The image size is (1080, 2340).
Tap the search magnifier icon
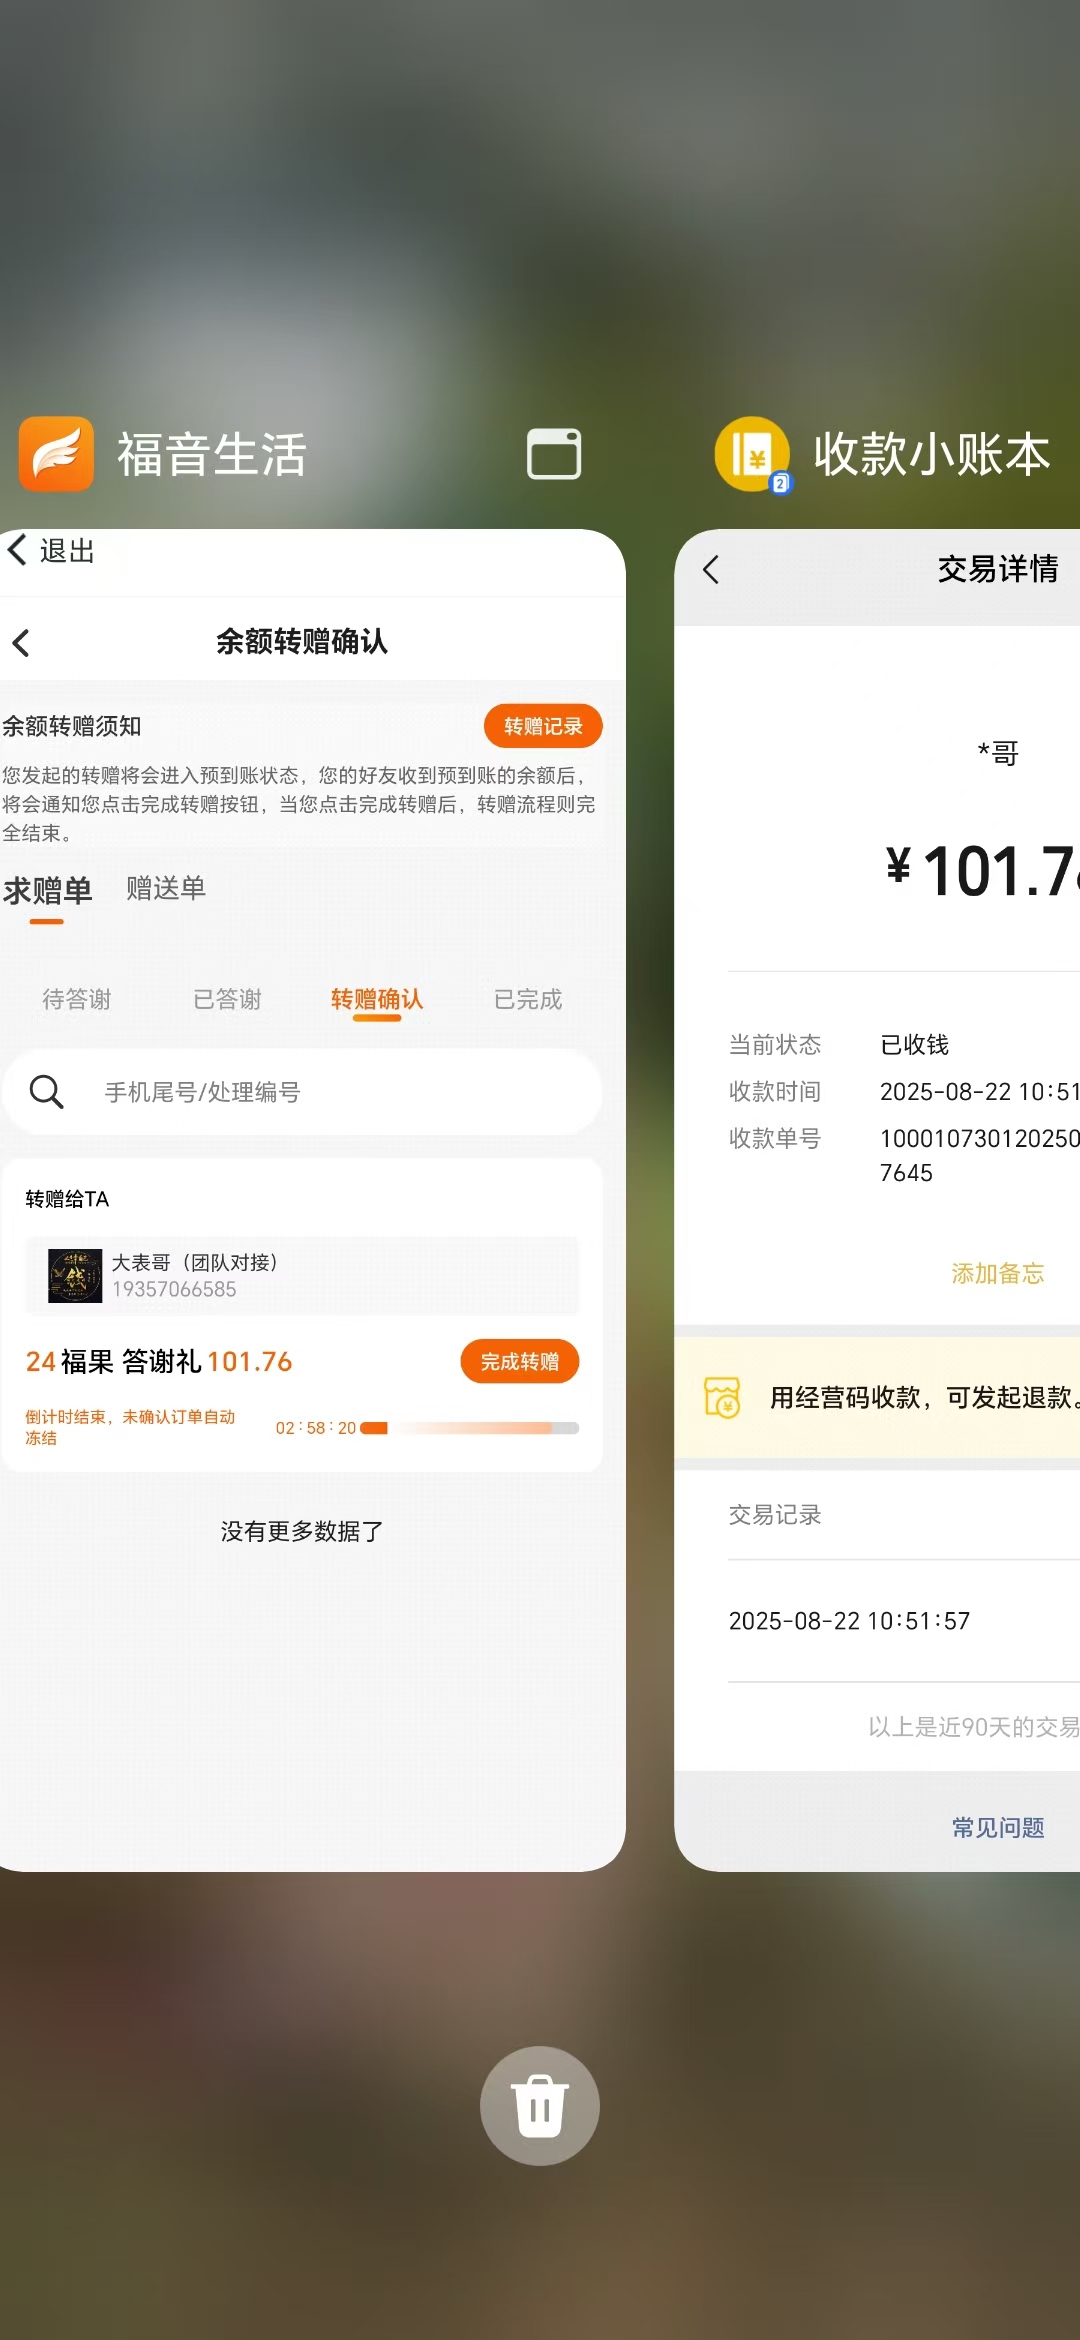(46, 1092)
